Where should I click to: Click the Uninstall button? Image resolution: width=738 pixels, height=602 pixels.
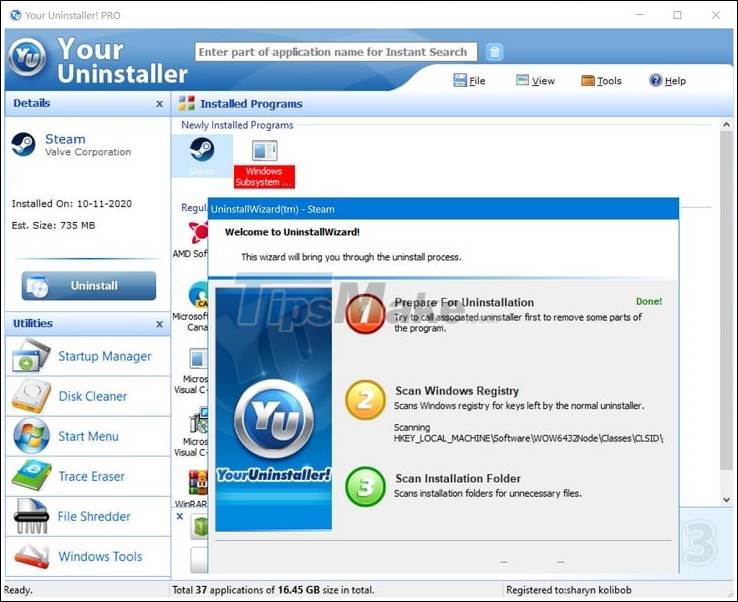point(89,286)
